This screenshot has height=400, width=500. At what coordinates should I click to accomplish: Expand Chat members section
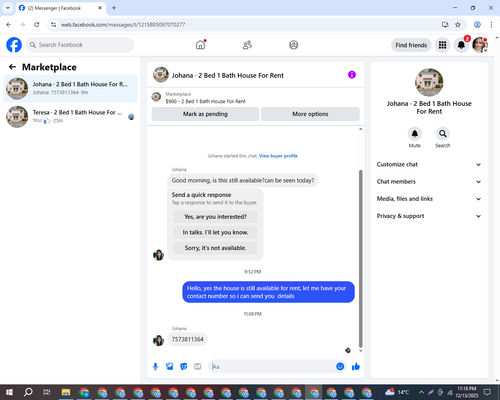(x=429, y=182)
